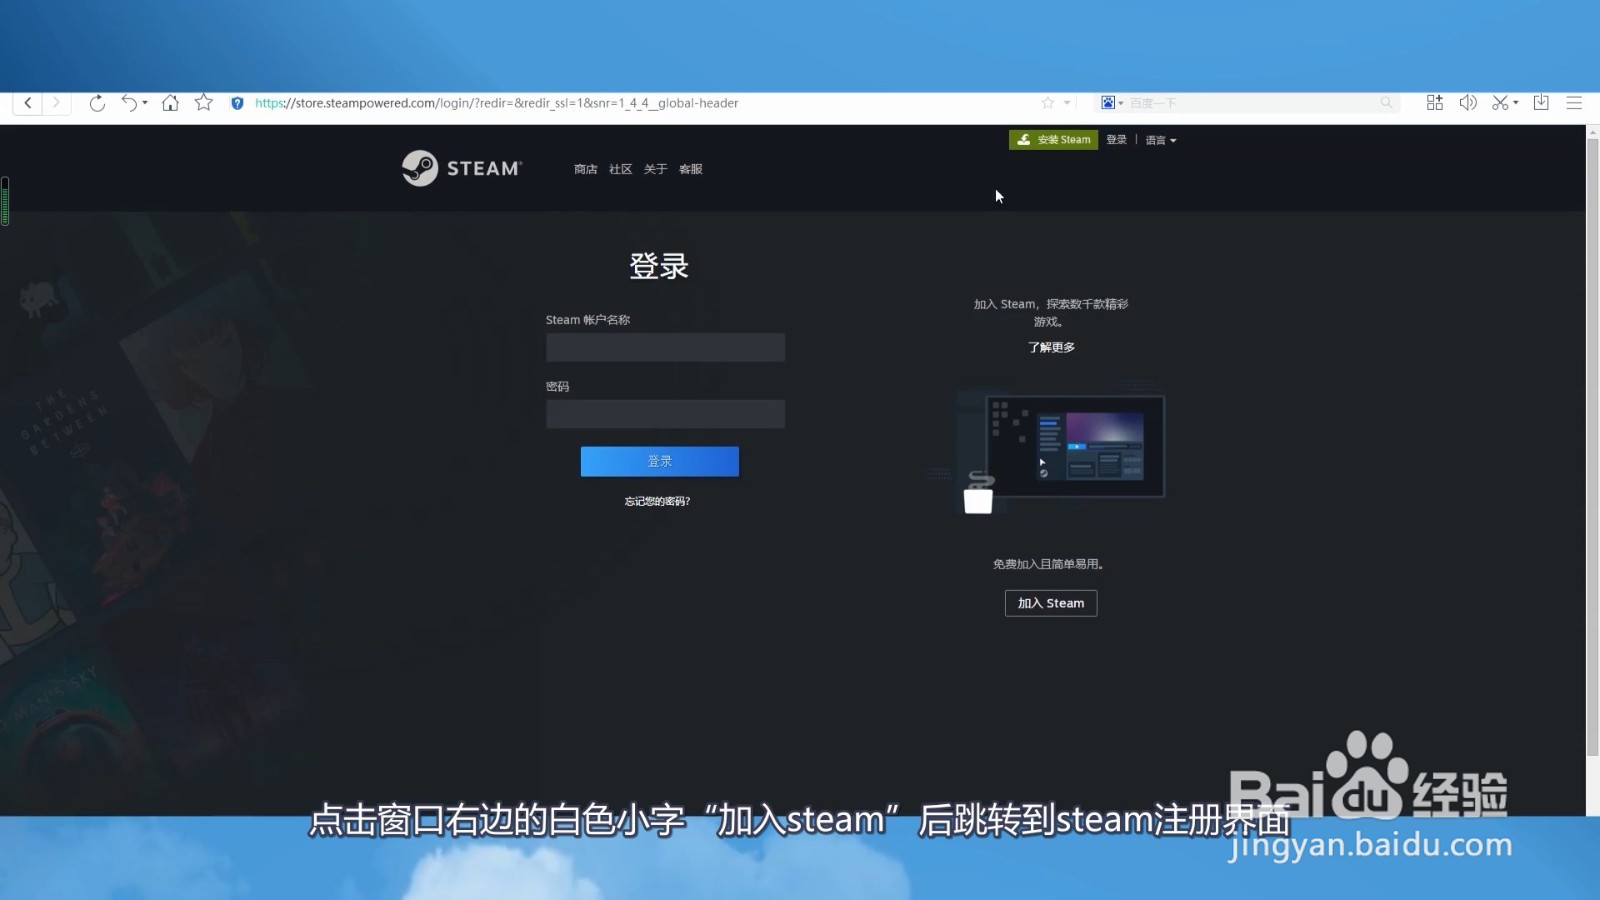Click the favorites star next to home icon
1600x900 pixels.
pyautogui.click(x=204, y=103)
